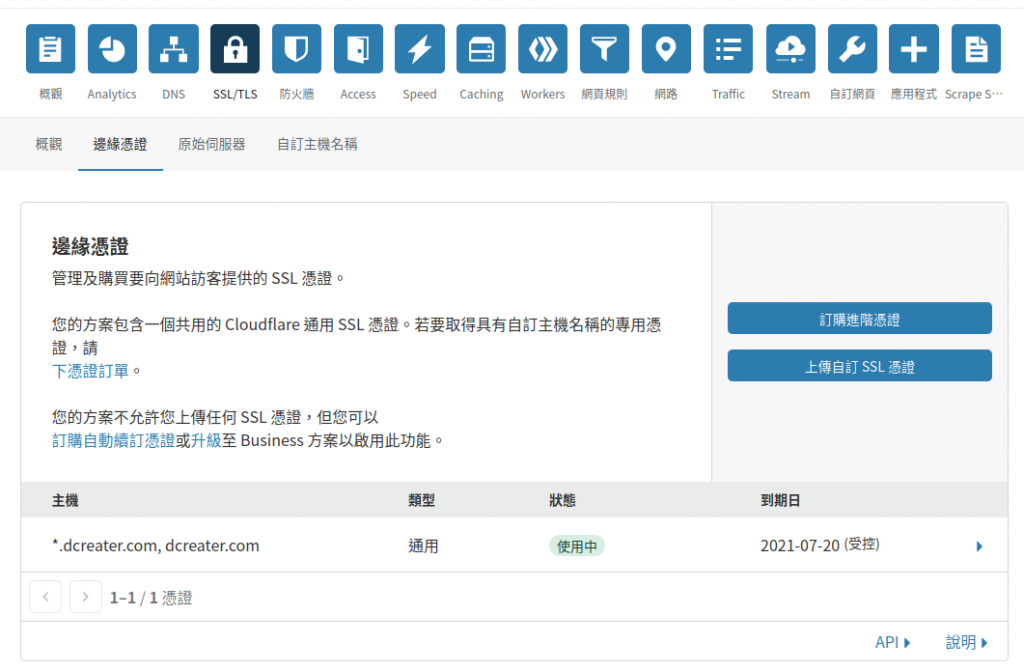Click the 到期日 column header

point(780,500)
